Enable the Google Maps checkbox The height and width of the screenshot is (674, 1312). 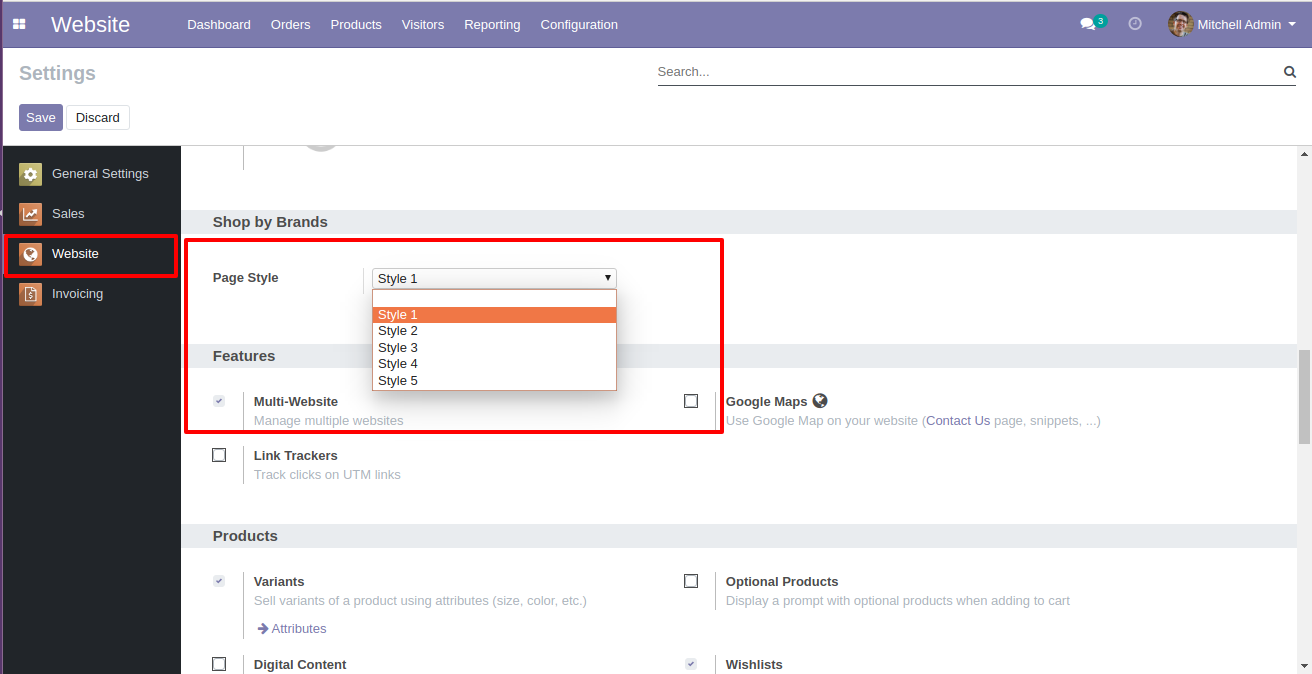[691, 401]
